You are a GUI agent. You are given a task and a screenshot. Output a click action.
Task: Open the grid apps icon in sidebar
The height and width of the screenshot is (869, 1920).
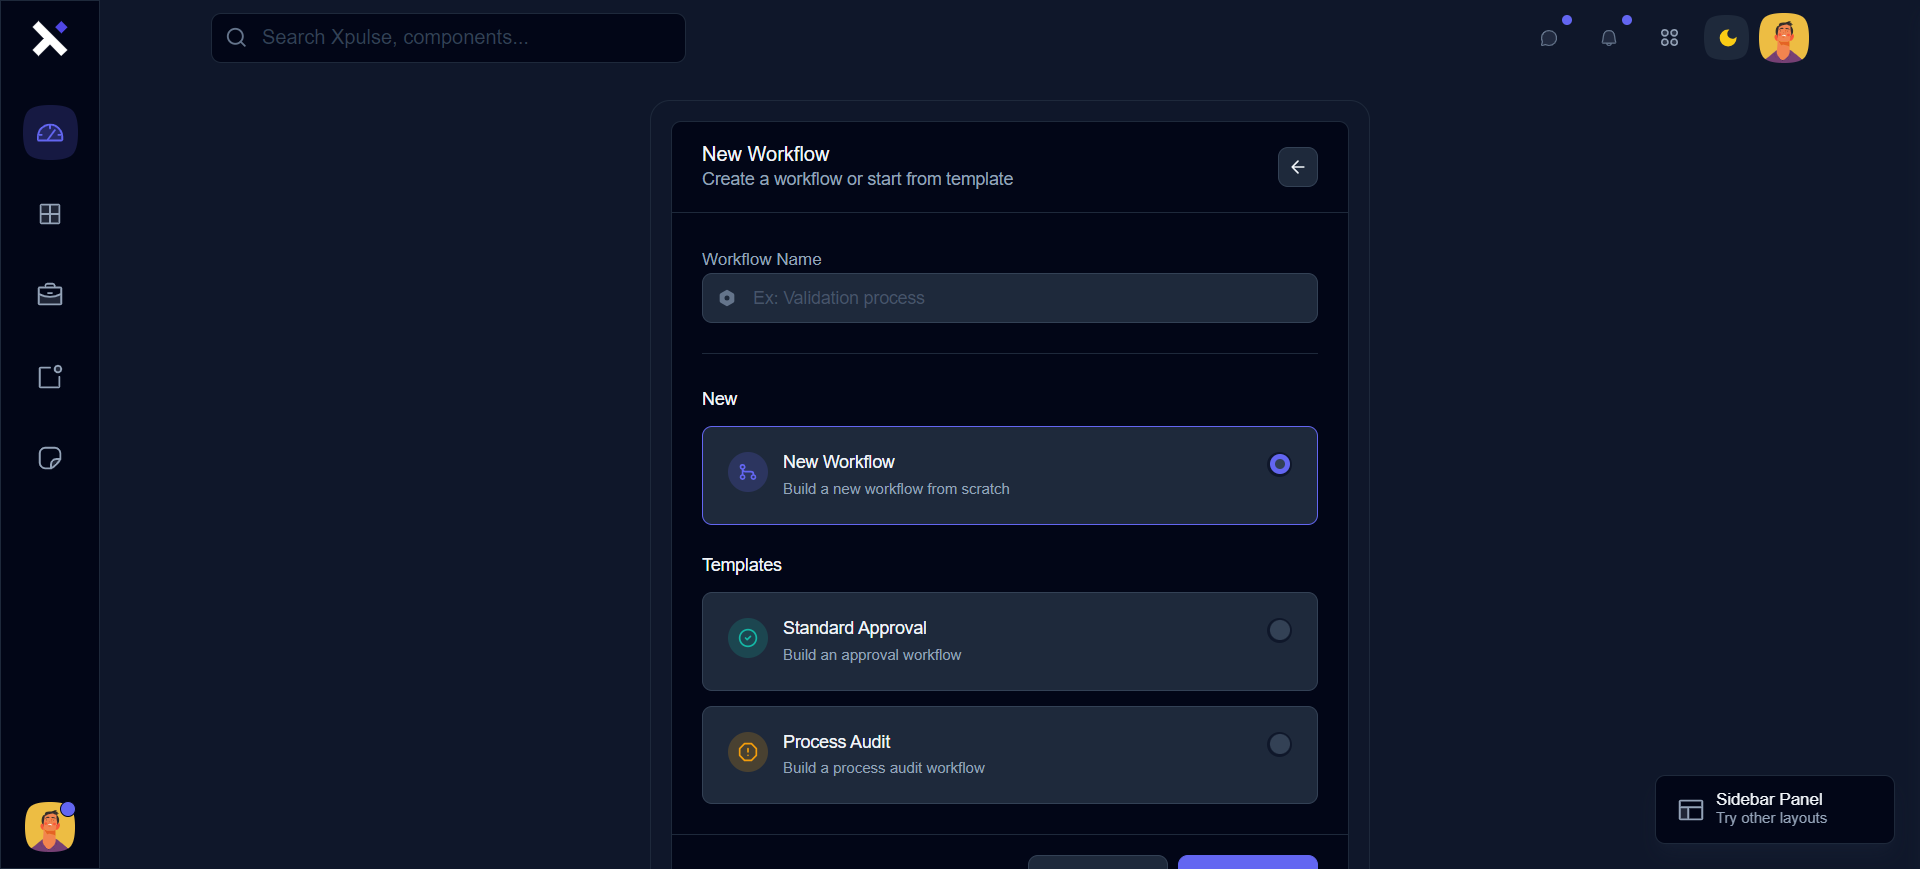pos(49,214)
